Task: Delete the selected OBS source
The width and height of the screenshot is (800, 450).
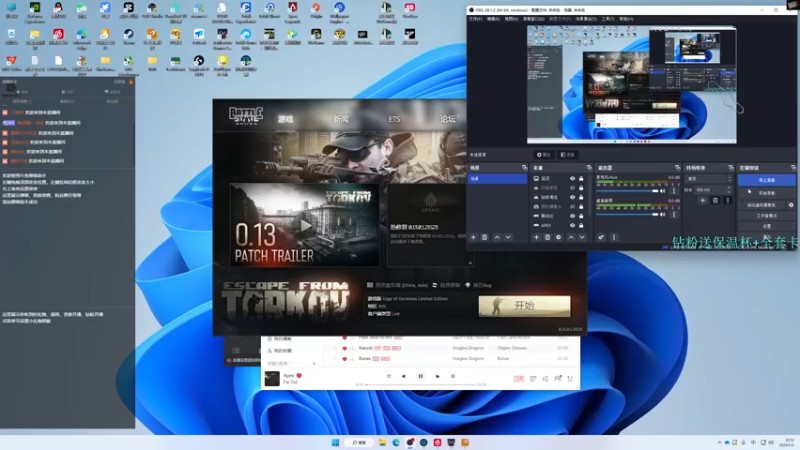Action: (547, 237)
